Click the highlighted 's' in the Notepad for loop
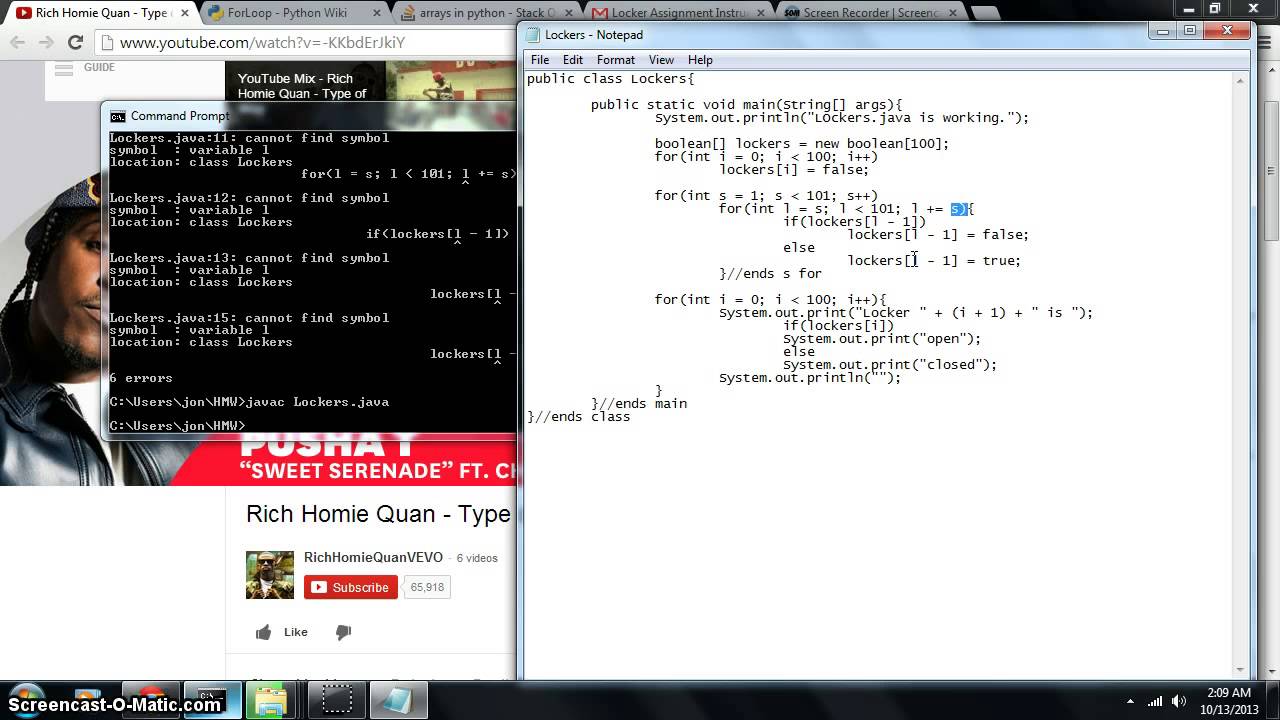Viewport: 1280px width, 720px height. [957, 209]
